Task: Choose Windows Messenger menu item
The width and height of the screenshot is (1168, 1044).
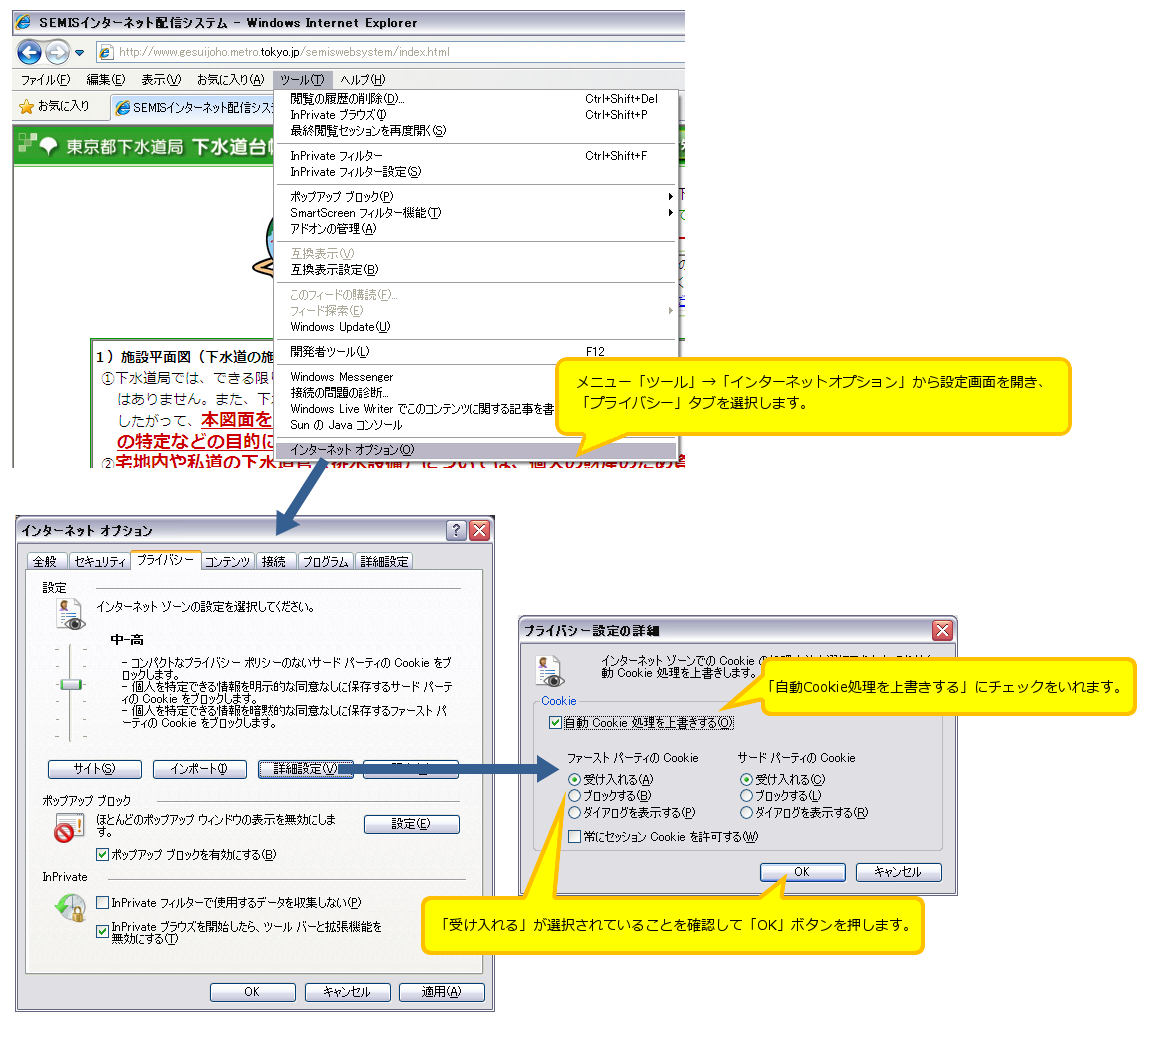Action: coord(417,377)
